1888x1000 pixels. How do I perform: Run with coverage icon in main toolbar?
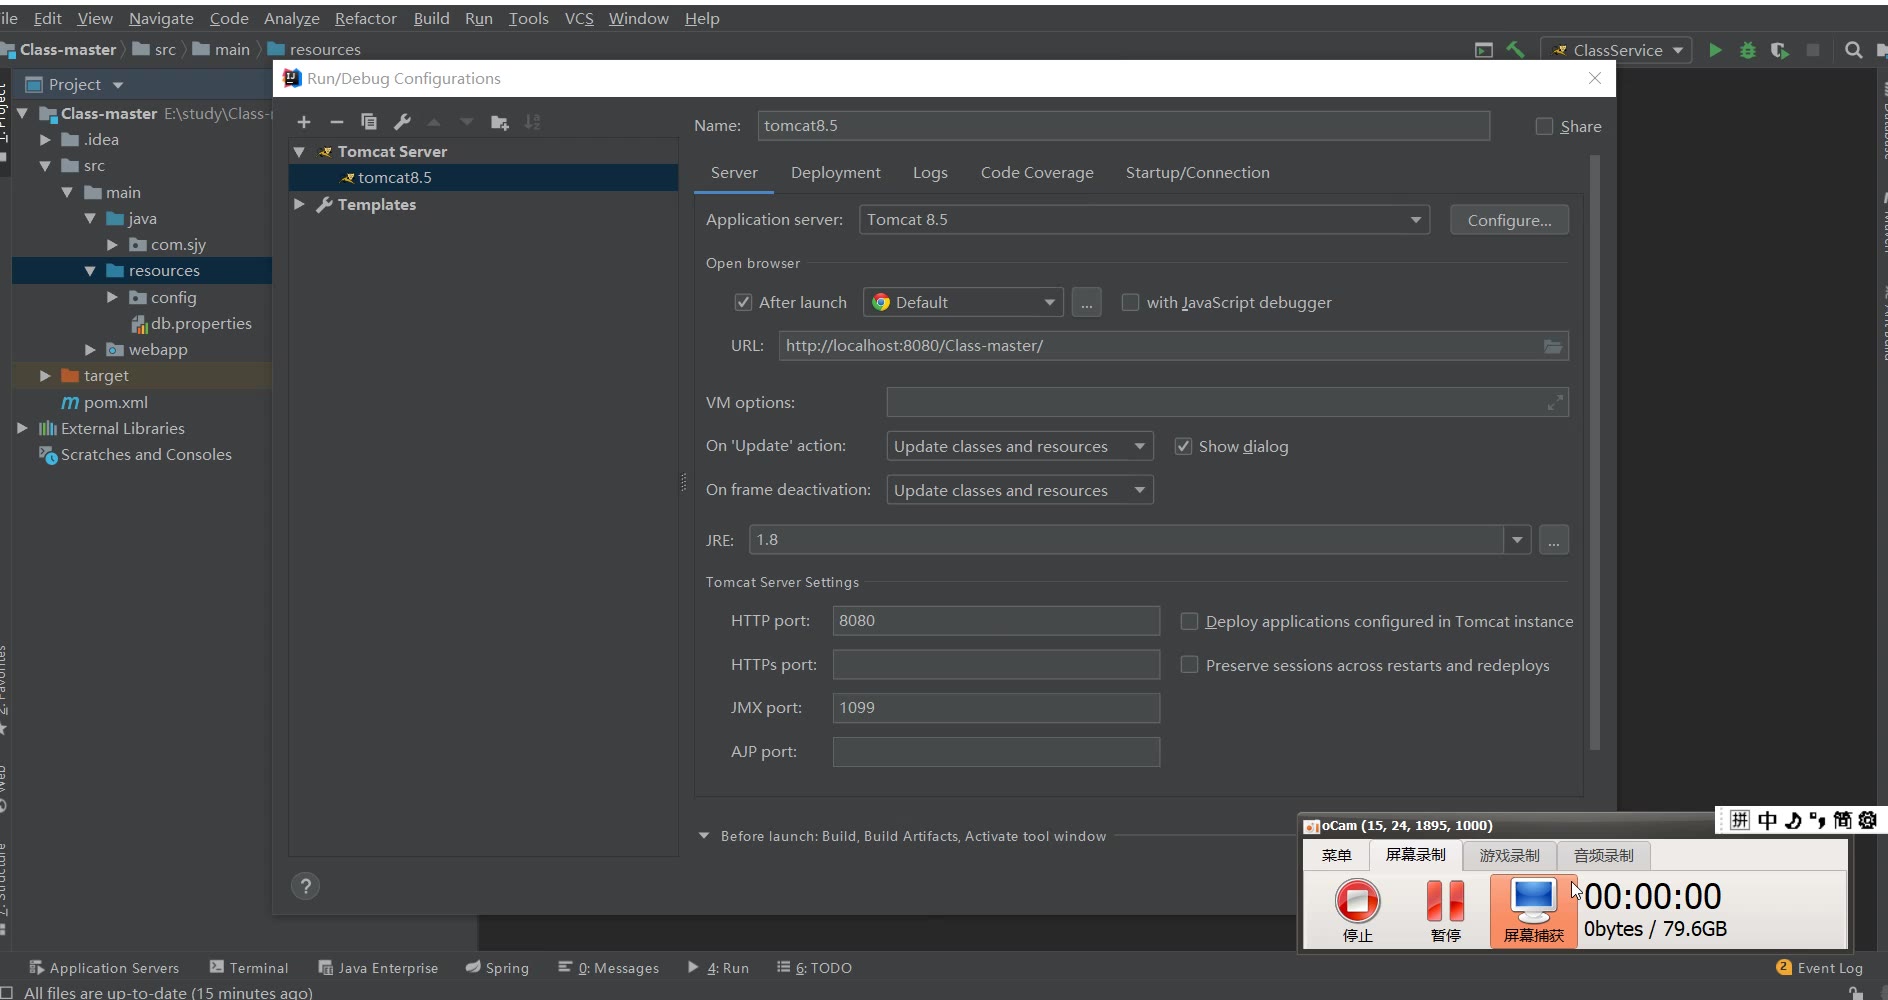pyautogui.click(x=1780, y=50)
